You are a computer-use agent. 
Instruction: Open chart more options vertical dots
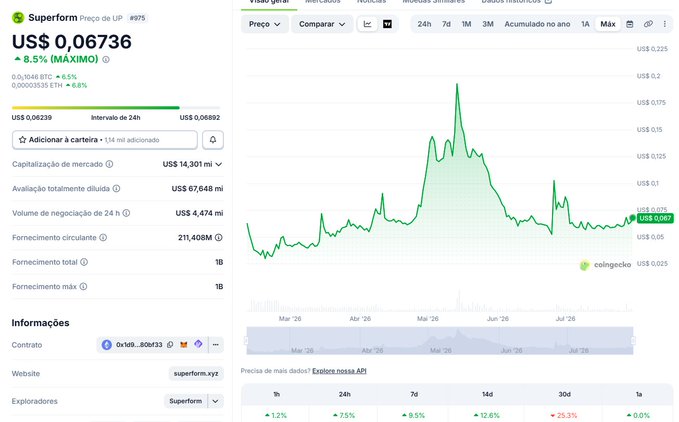click(665, 24)
